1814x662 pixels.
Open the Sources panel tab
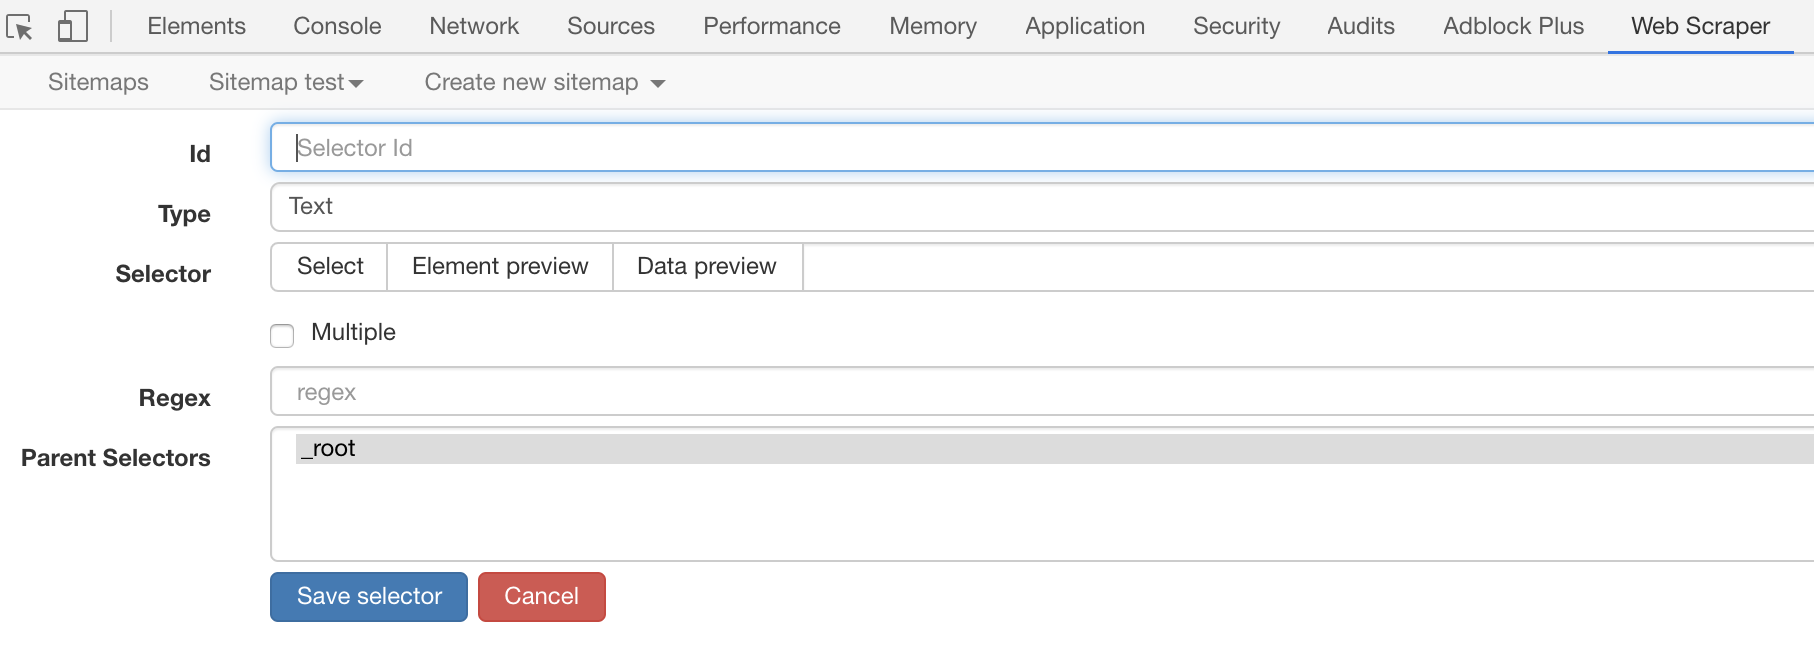[x=610, y=26]
